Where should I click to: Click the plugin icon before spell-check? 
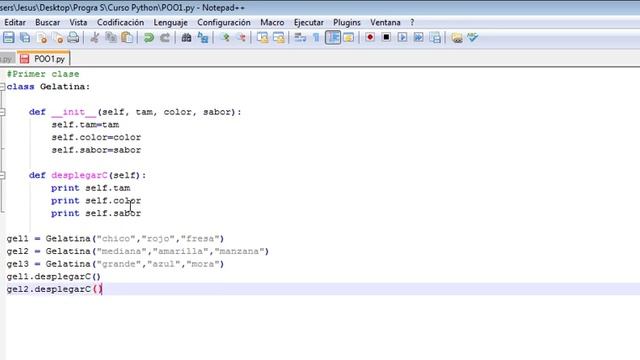click(x=457, y=38)
